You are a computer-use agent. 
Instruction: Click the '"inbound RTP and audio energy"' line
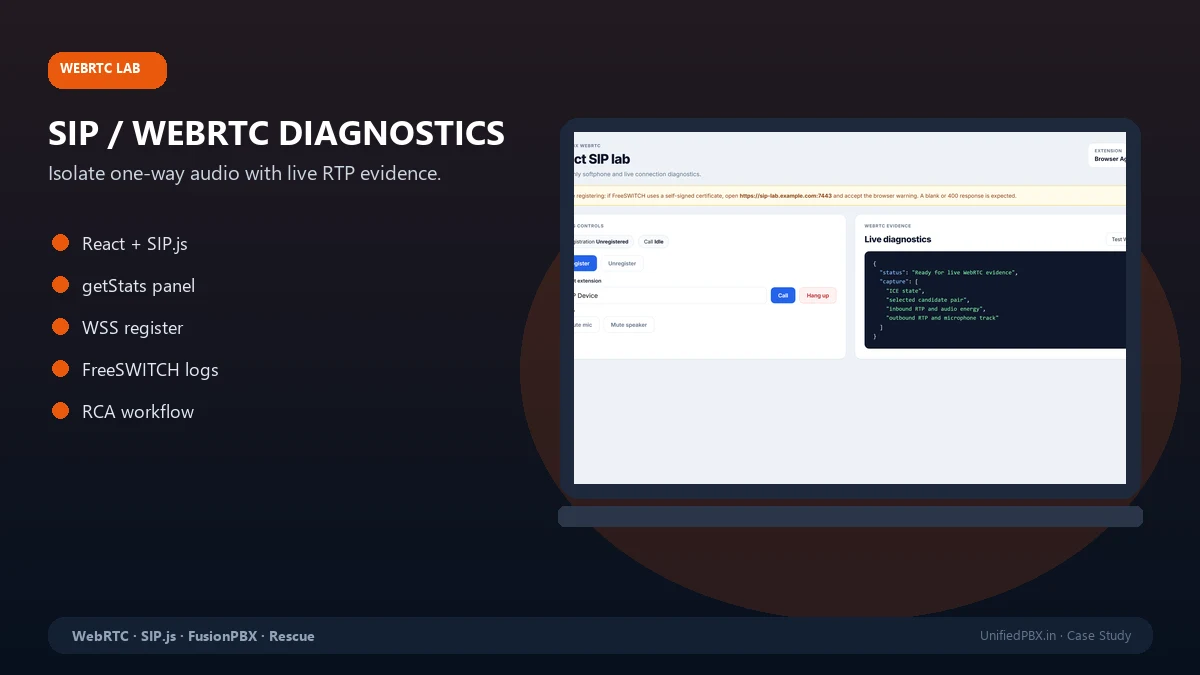(x=935, y=309)
